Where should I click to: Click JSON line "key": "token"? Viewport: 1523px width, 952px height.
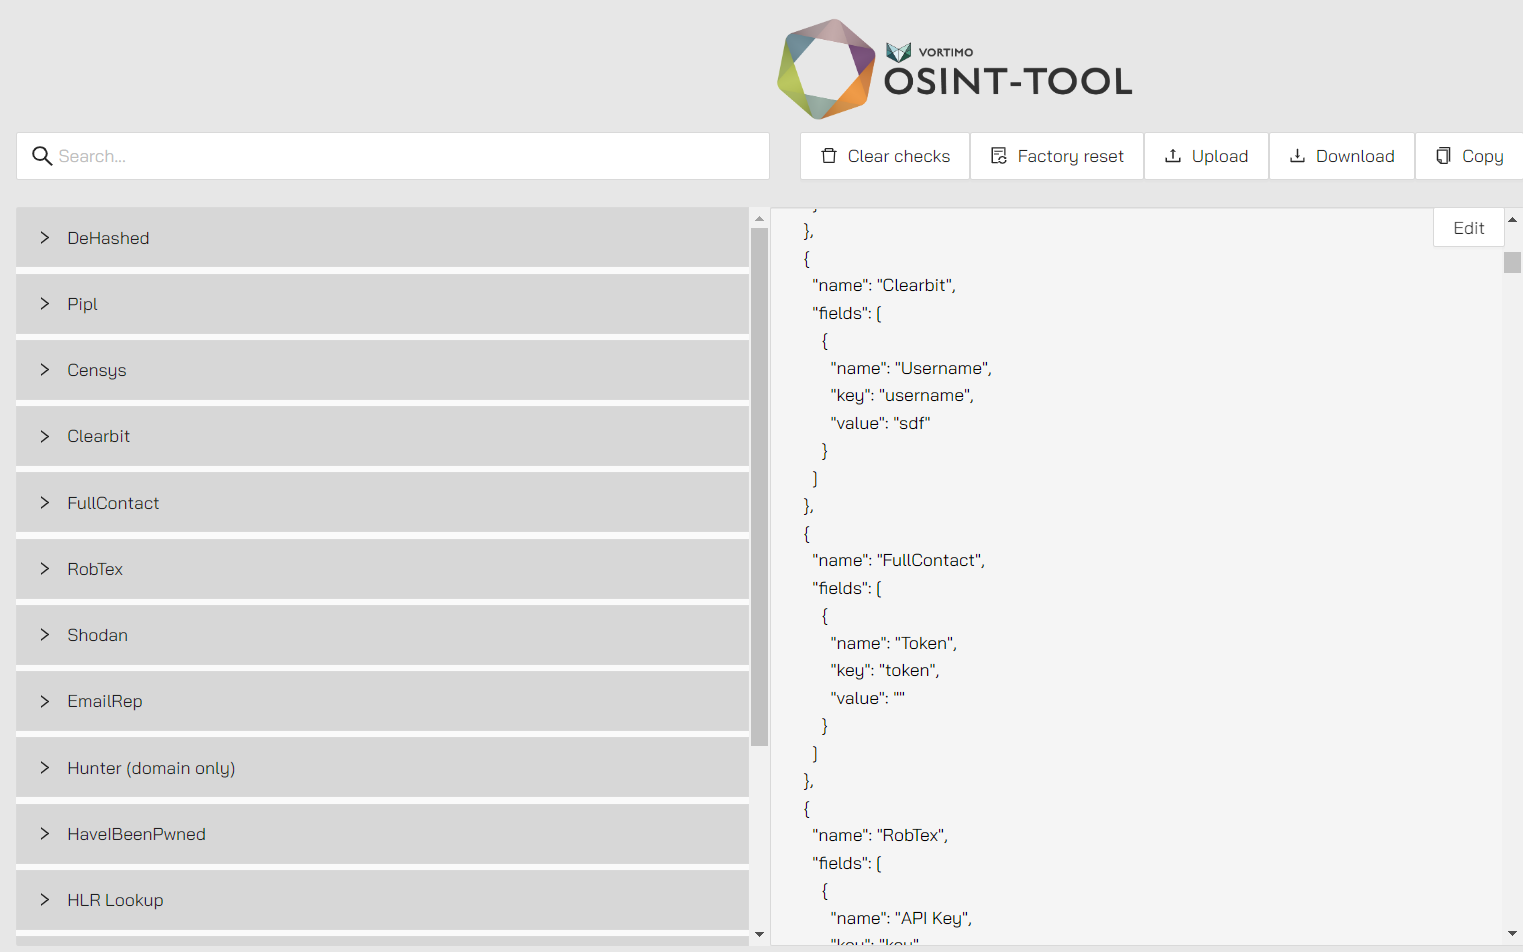pos(885,670)
